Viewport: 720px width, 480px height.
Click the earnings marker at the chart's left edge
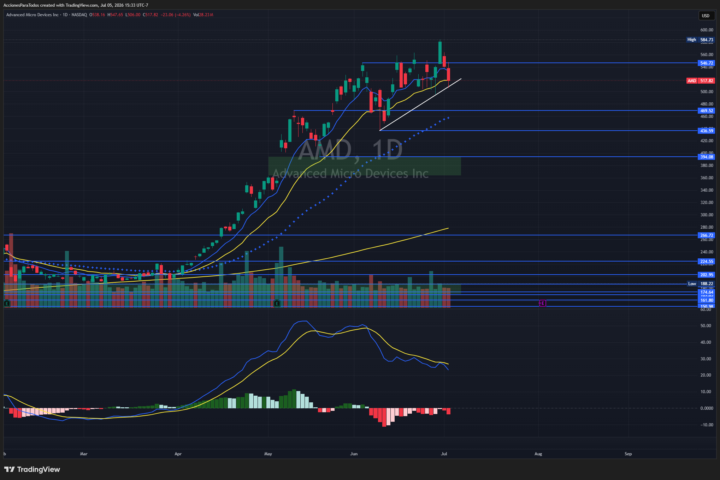(x=6, y=304)
